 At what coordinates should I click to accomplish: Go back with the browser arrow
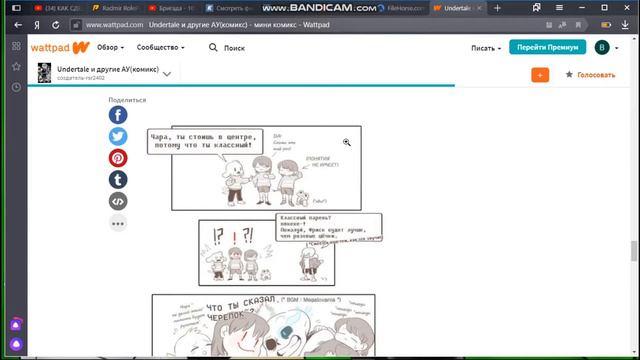pos(18,25)
